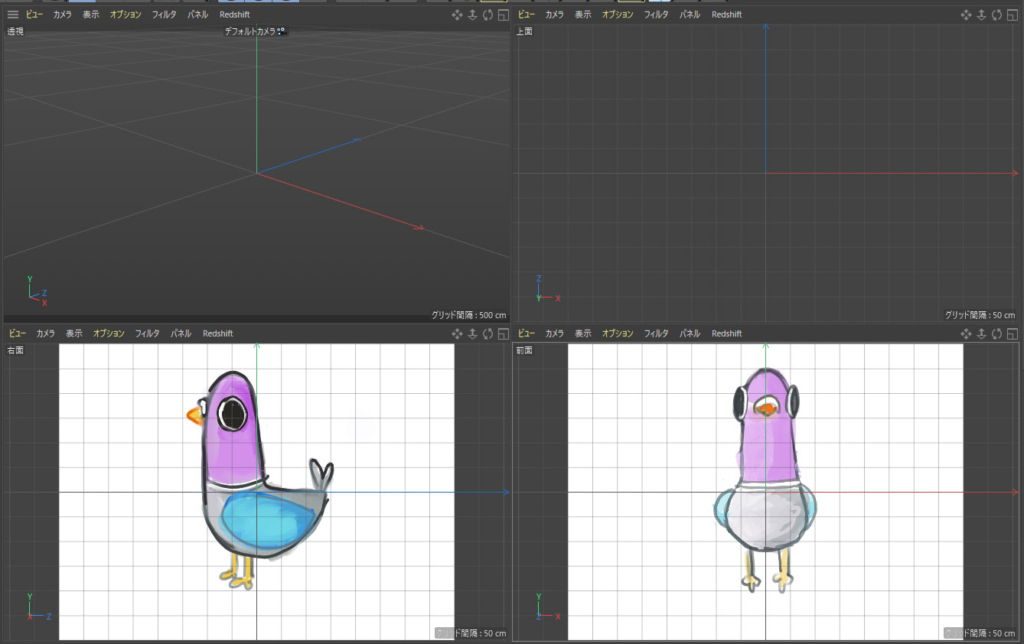The height and width of the screenshot is (644, 1024).
Task: Open フィルタ menu in the right viewport
Action: [147, 333]
